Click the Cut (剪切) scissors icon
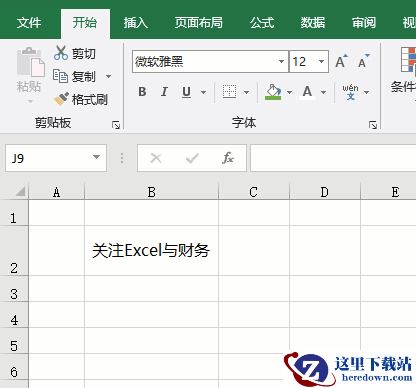The image size is (416, 388). tap(61, 53)
